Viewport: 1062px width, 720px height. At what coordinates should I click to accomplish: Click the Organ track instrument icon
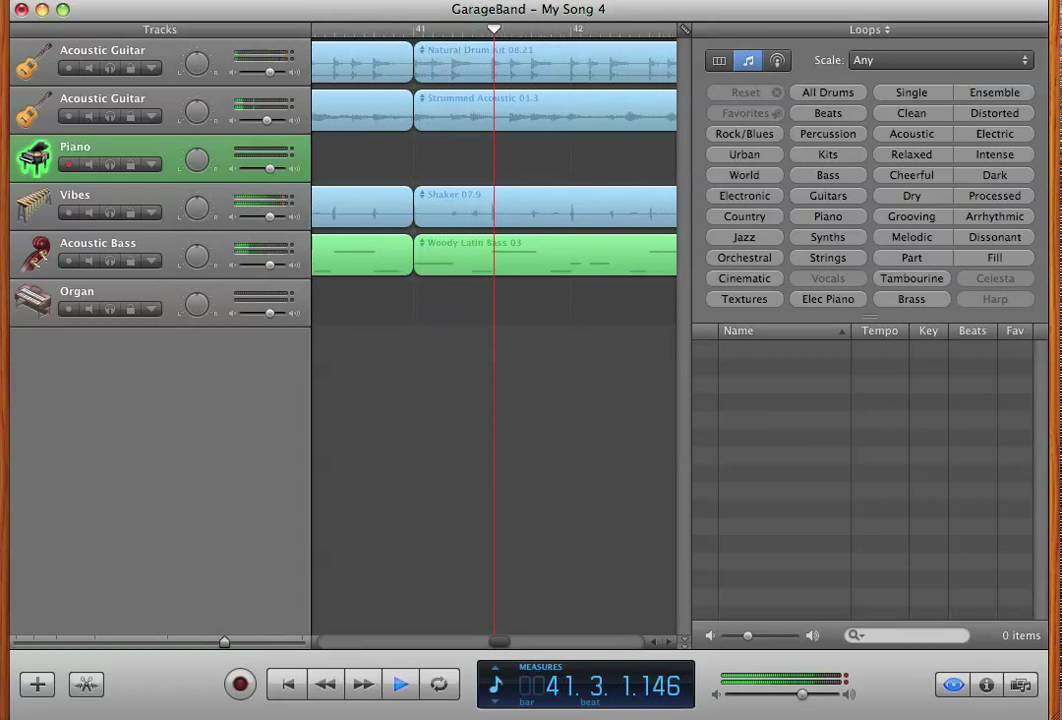click(x=33, y=302)
